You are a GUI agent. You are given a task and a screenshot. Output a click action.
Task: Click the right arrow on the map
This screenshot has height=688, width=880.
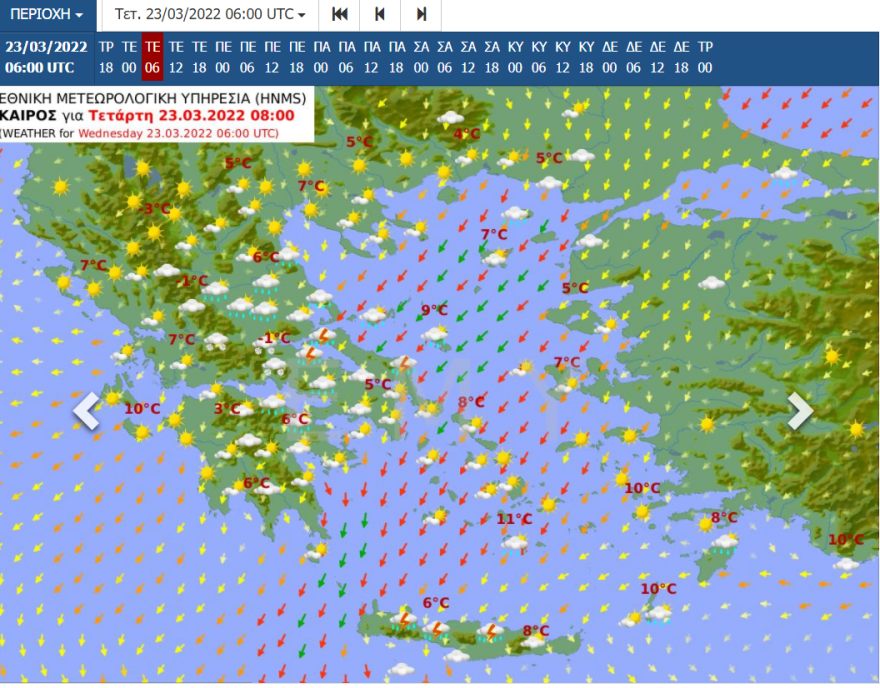(800, 410)
